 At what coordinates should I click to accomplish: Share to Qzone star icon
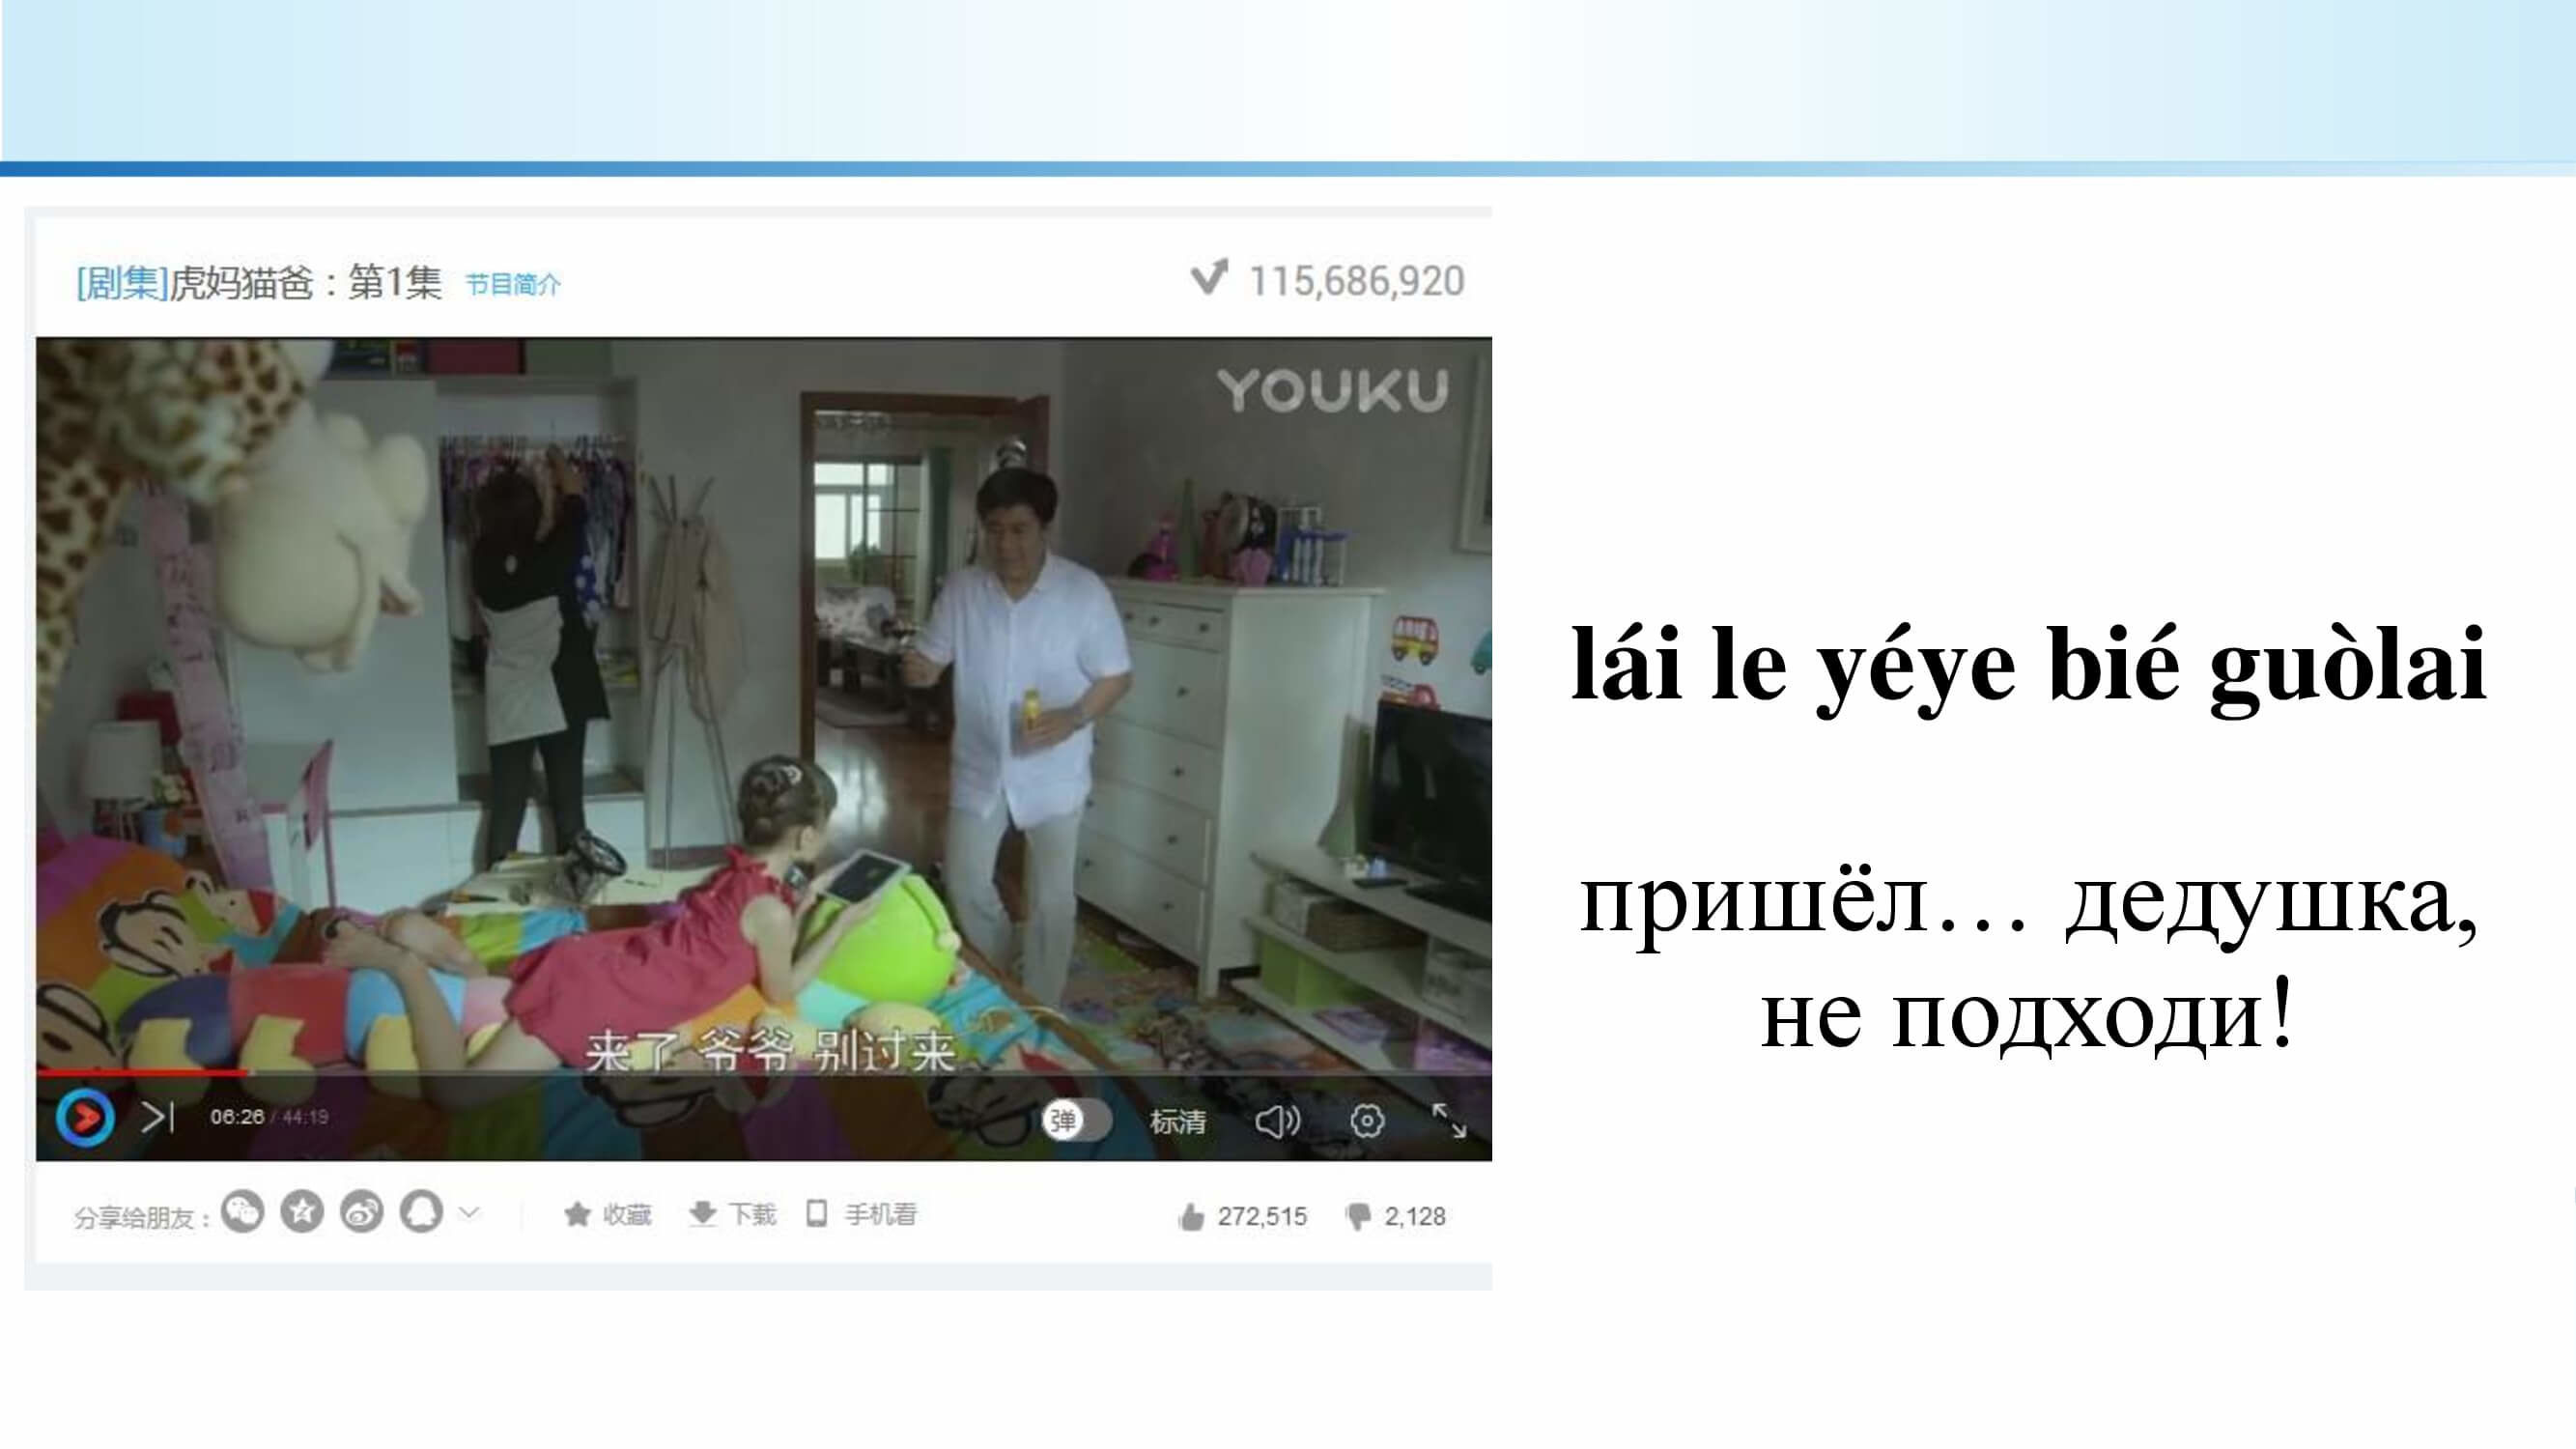click(302, 1212)
